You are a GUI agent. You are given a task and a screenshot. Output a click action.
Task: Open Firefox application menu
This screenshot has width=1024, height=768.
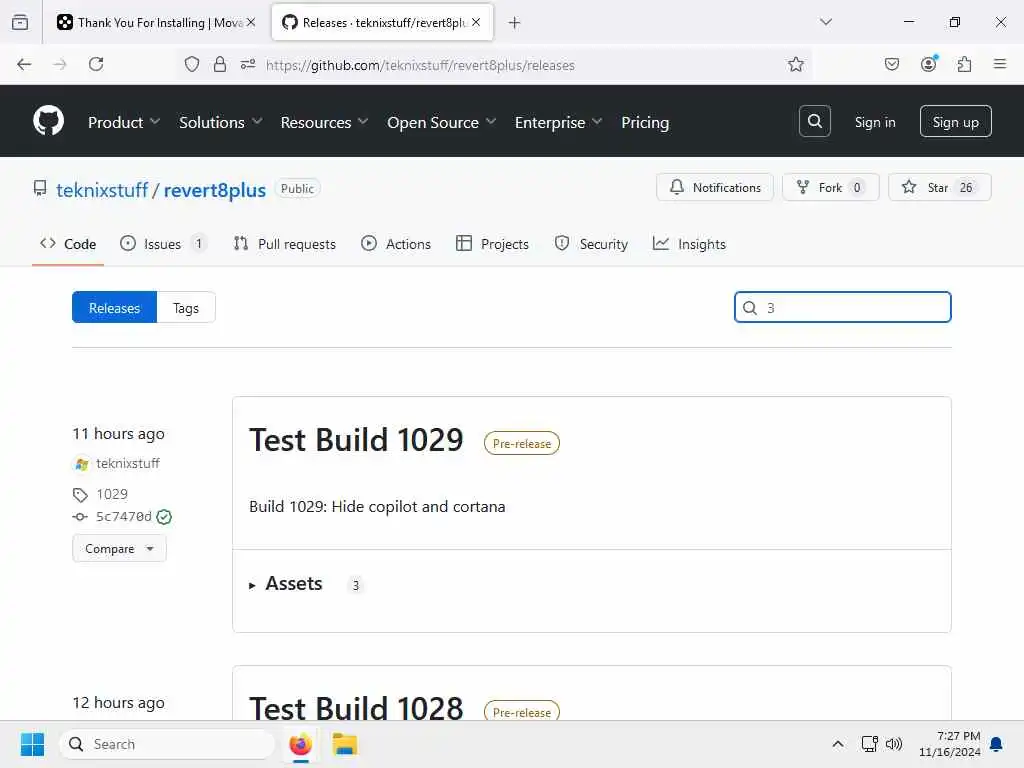[x=999, y=64]
